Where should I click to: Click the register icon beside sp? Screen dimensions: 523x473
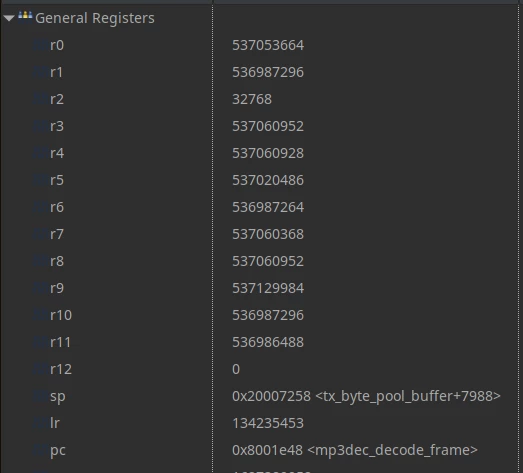pyautogui.click(x=40, y=397)
